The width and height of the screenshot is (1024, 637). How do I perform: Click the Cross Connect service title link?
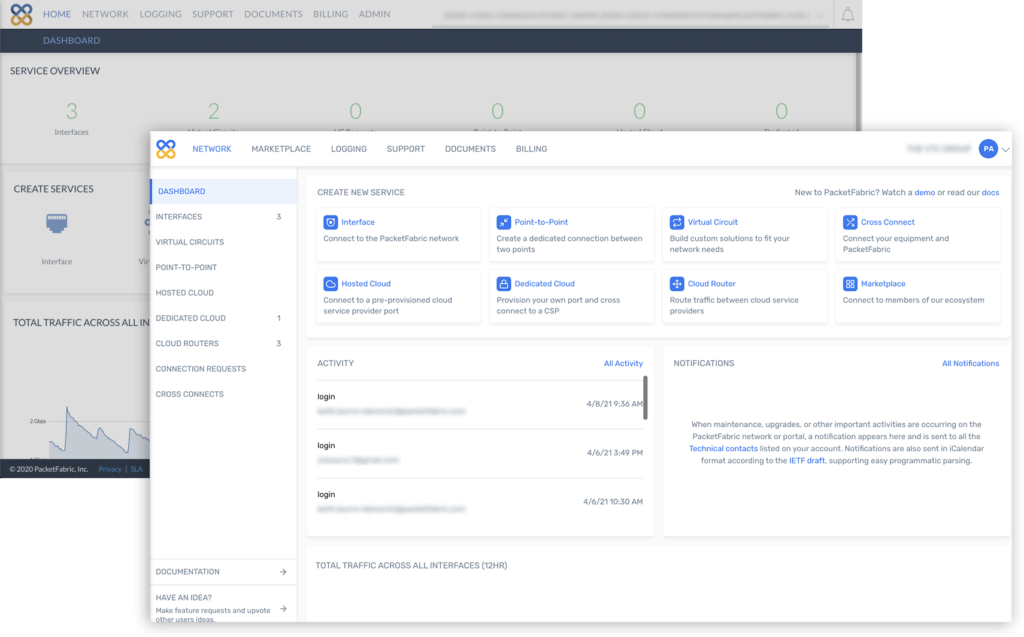888,222
